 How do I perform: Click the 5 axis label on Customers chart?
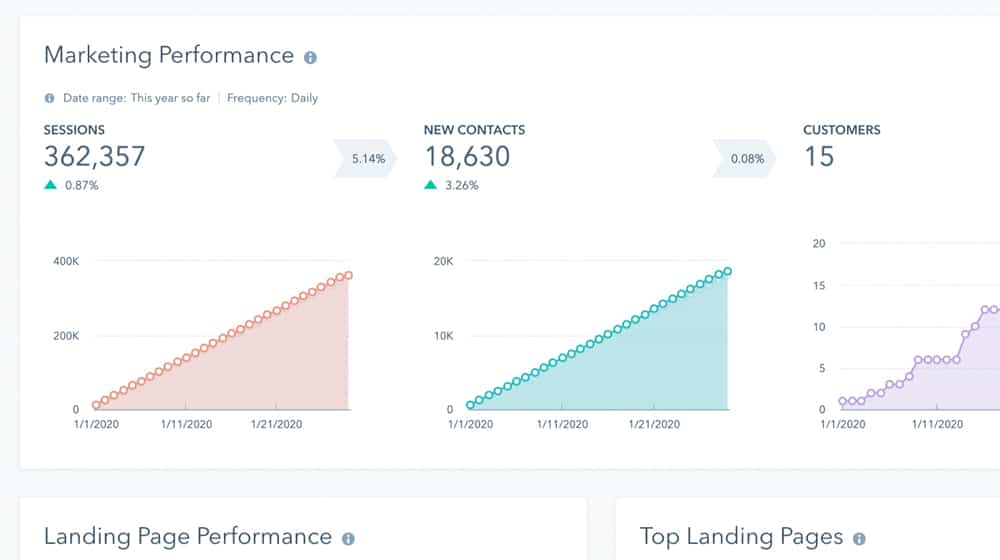point(822,369)
